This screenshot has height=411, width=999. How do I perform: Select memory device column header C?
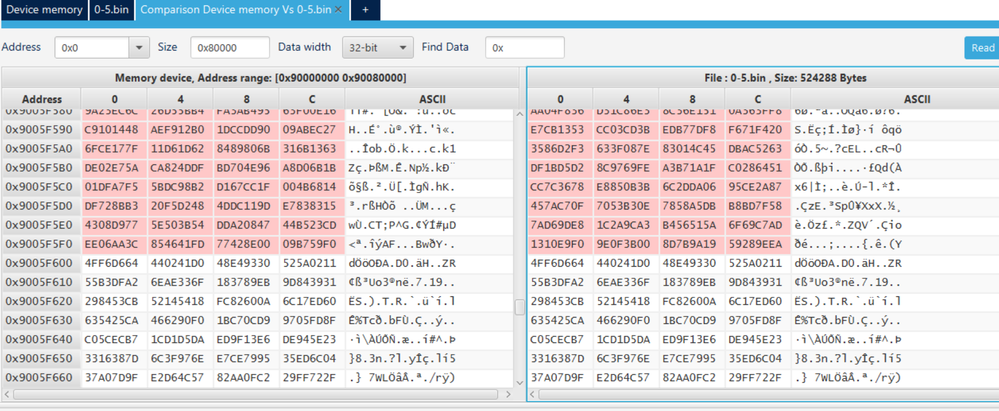click(x=312, y=99)
